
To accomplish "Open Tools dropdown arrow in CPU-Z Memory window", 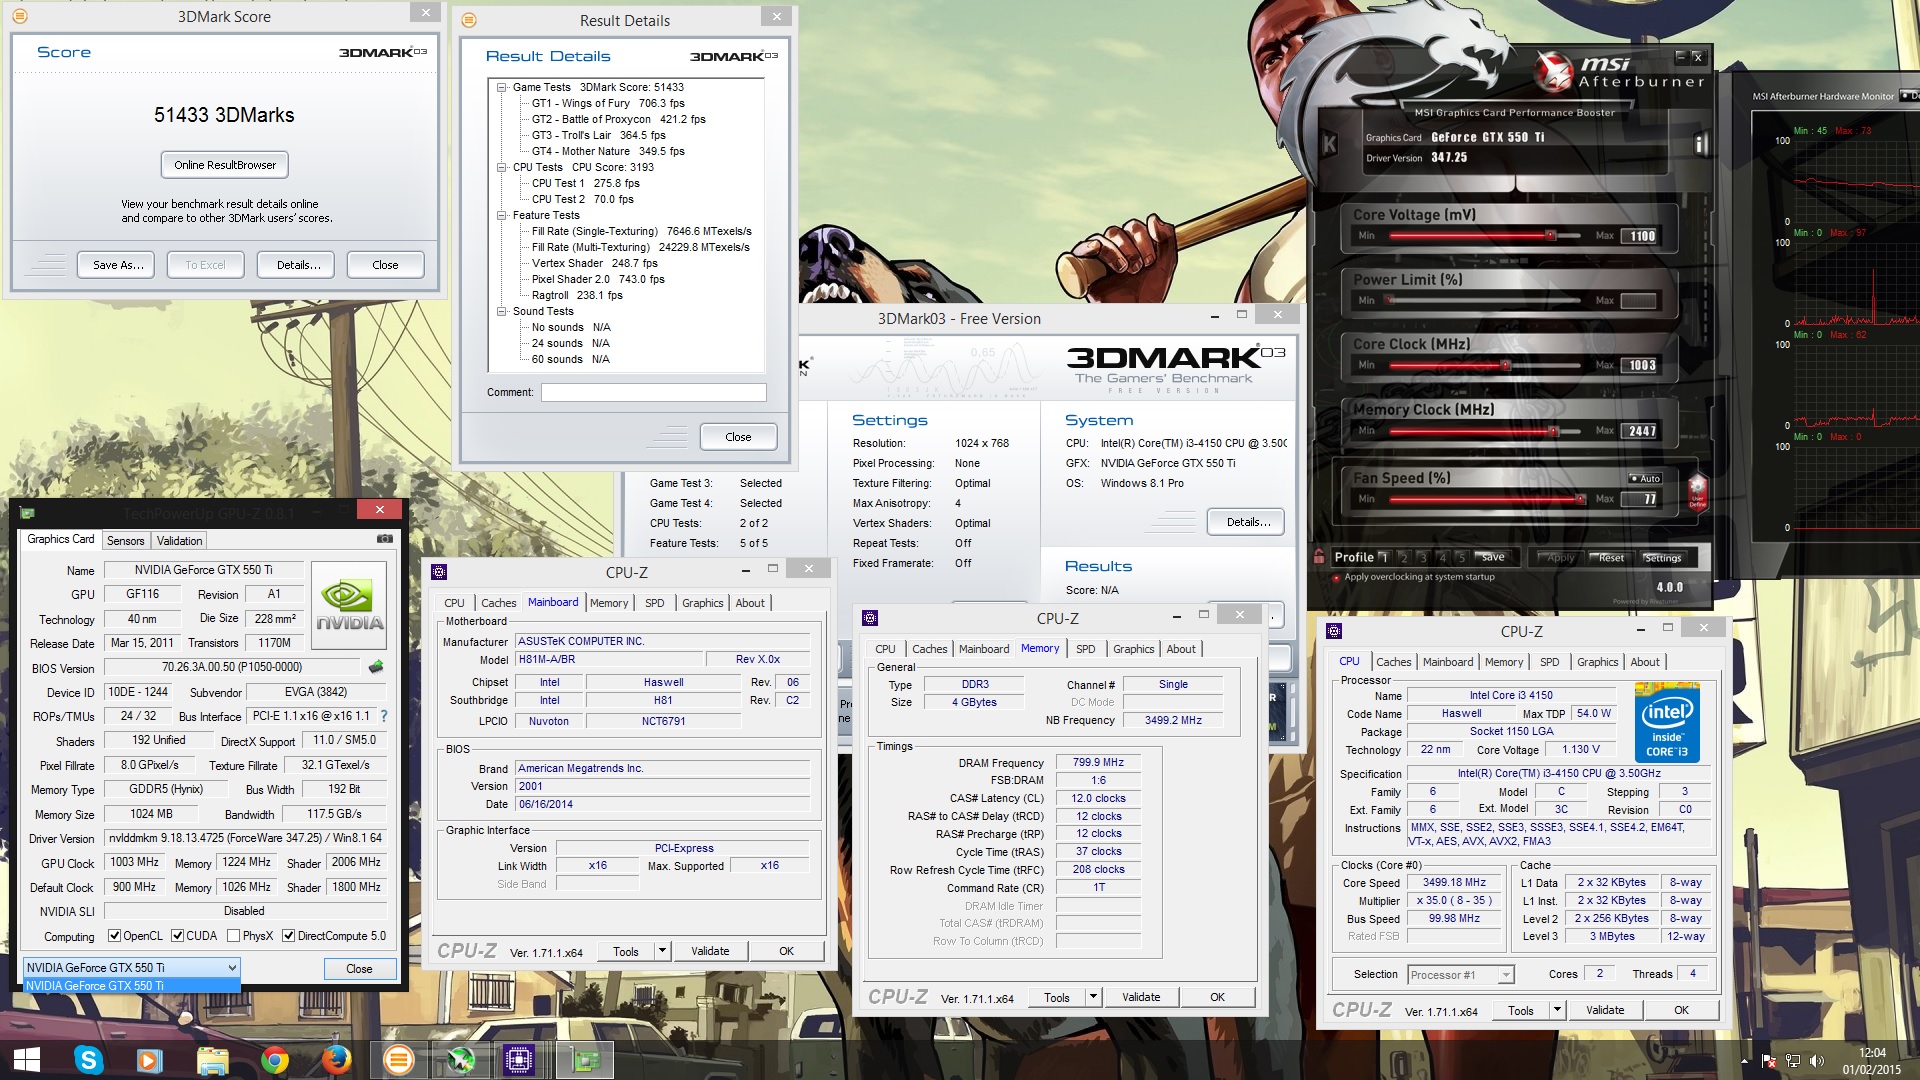I will pyautogui.click(x=1093, y=997).
